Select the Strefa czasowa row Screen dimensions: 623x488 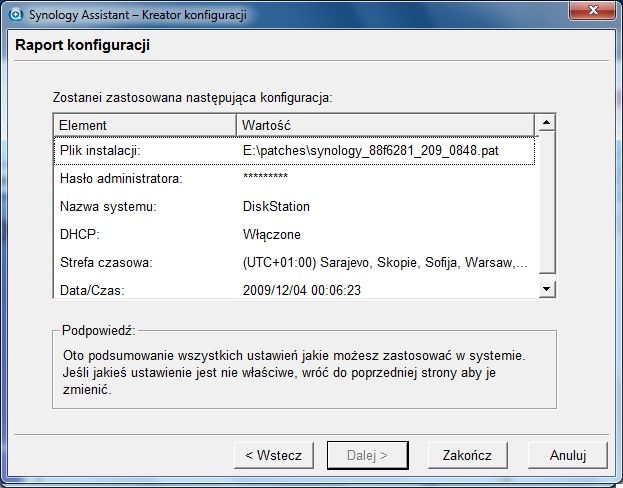click(x=294, y=262)
